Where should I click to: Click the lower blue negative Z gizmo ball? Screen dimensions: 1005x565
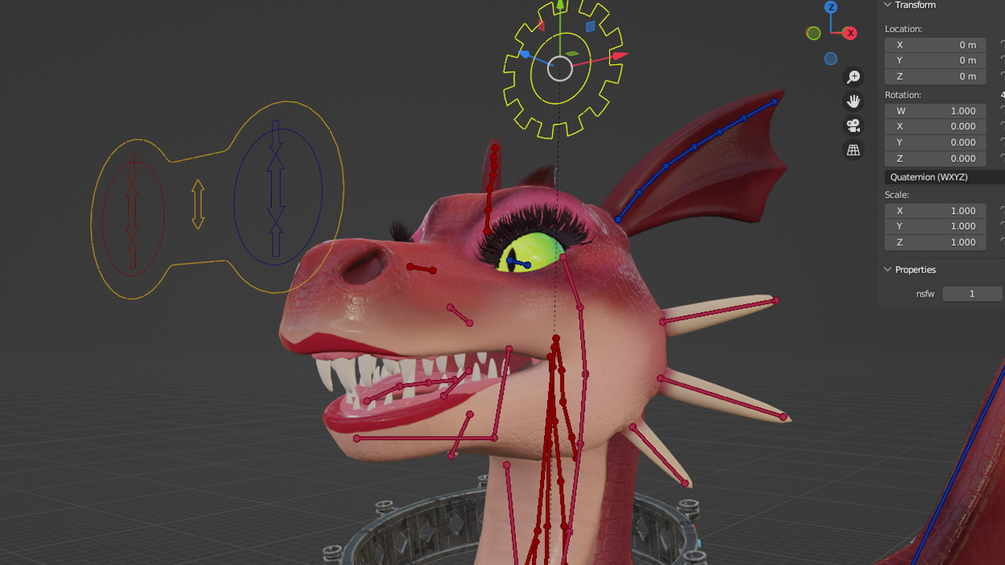[x=831, y=59]
